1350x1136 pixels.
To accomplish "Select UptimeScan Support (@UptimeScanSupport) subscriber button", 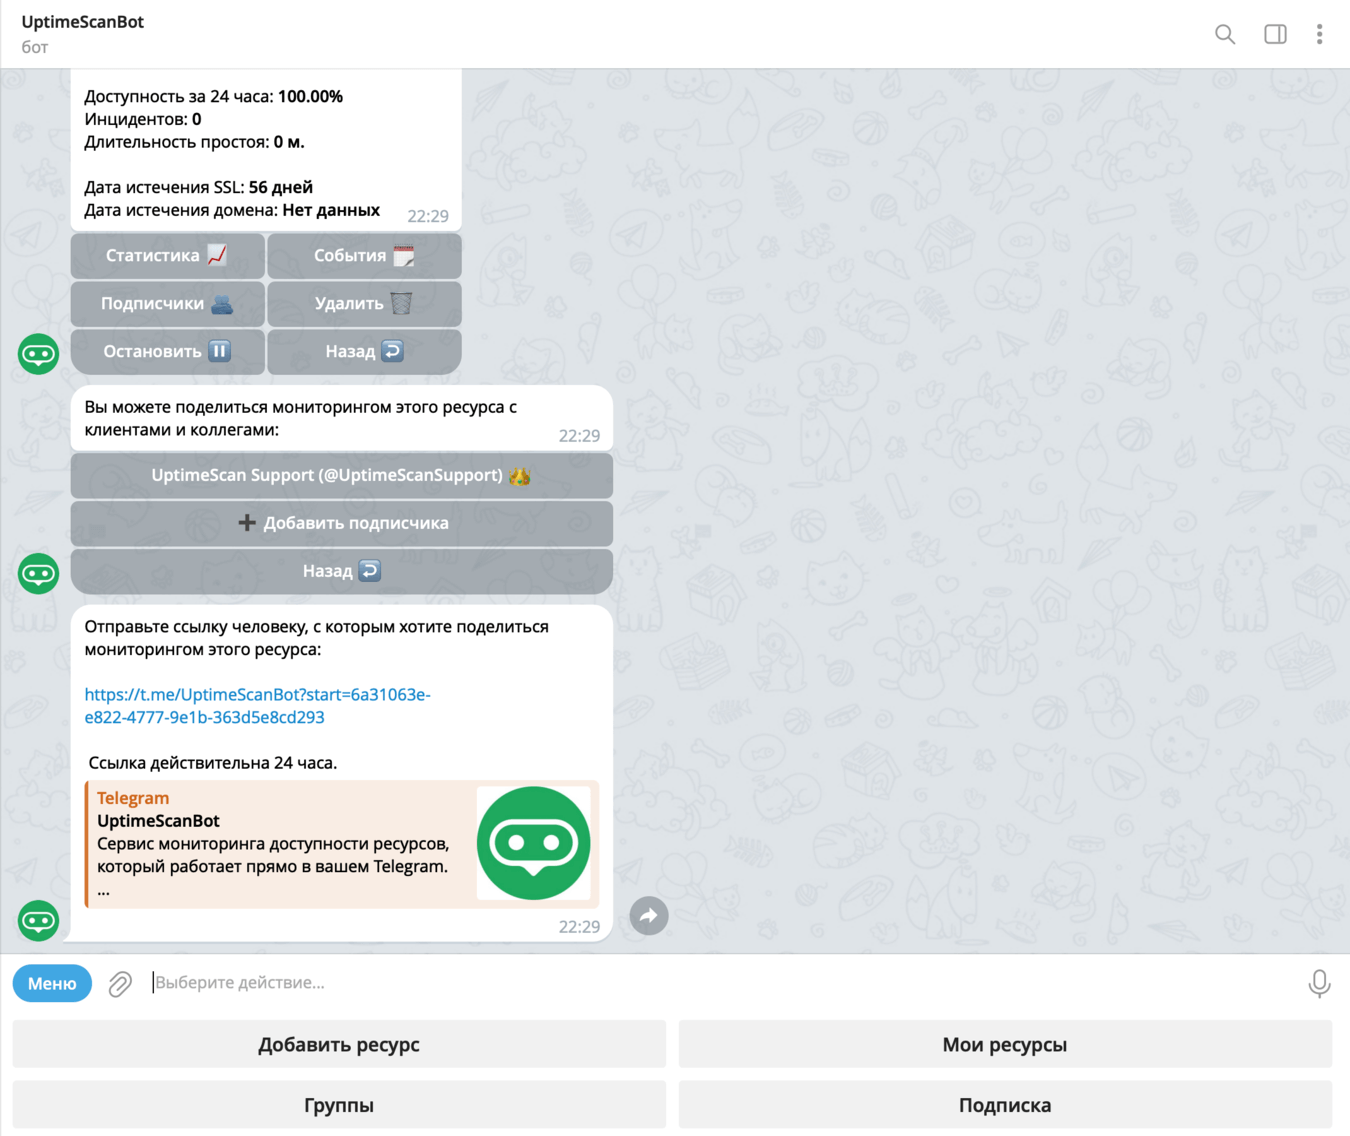I will point(341,476).
